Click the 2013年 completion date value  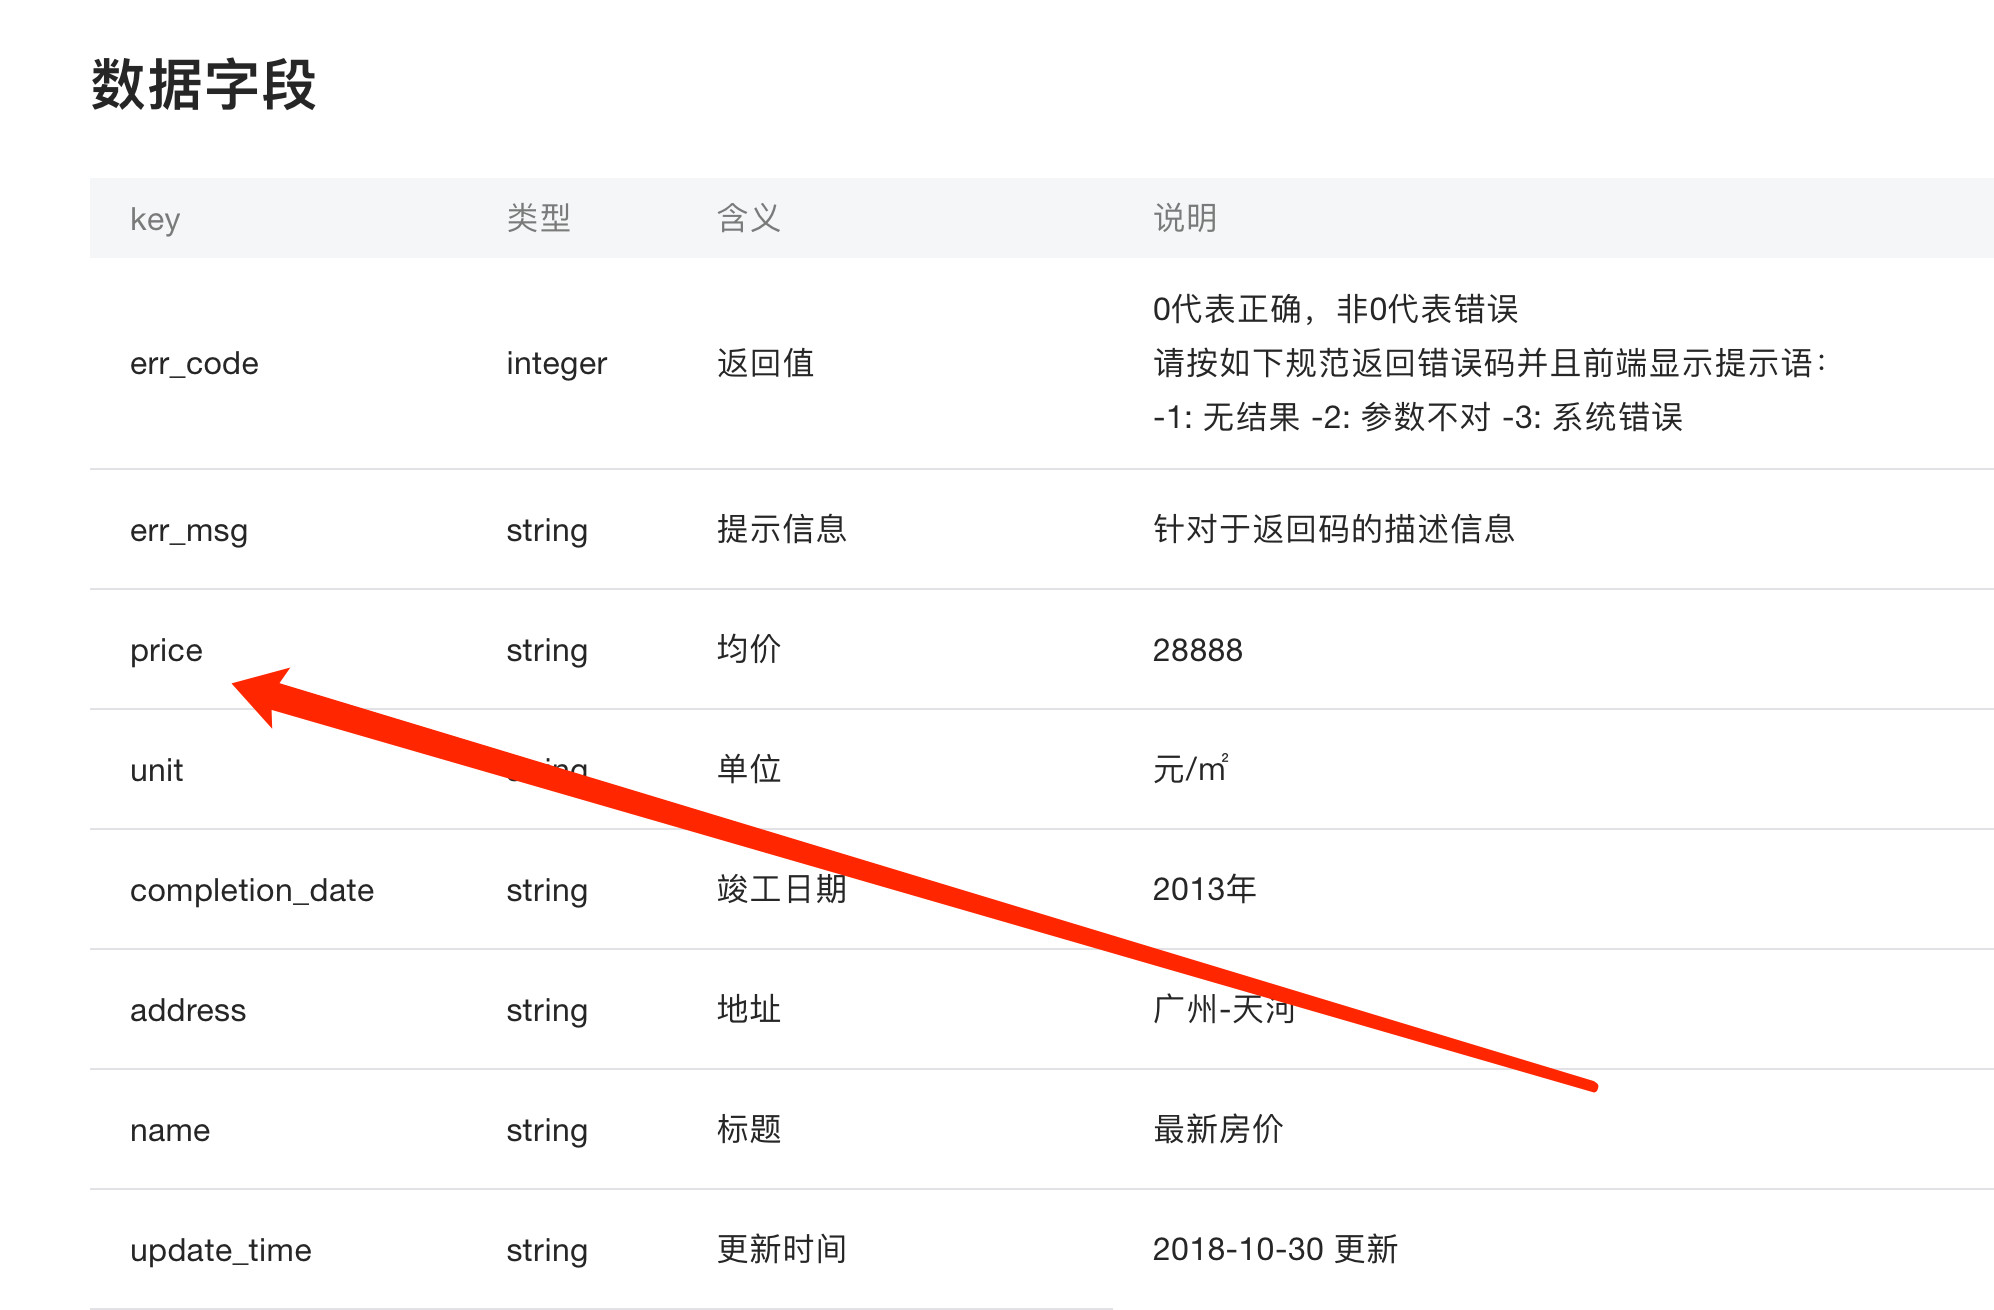coord(1204,889)
